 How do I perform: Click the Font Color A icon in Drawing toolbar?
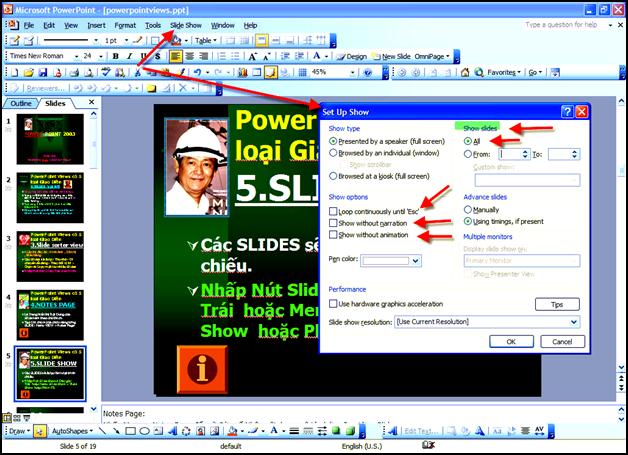click(x=274, y=431)
